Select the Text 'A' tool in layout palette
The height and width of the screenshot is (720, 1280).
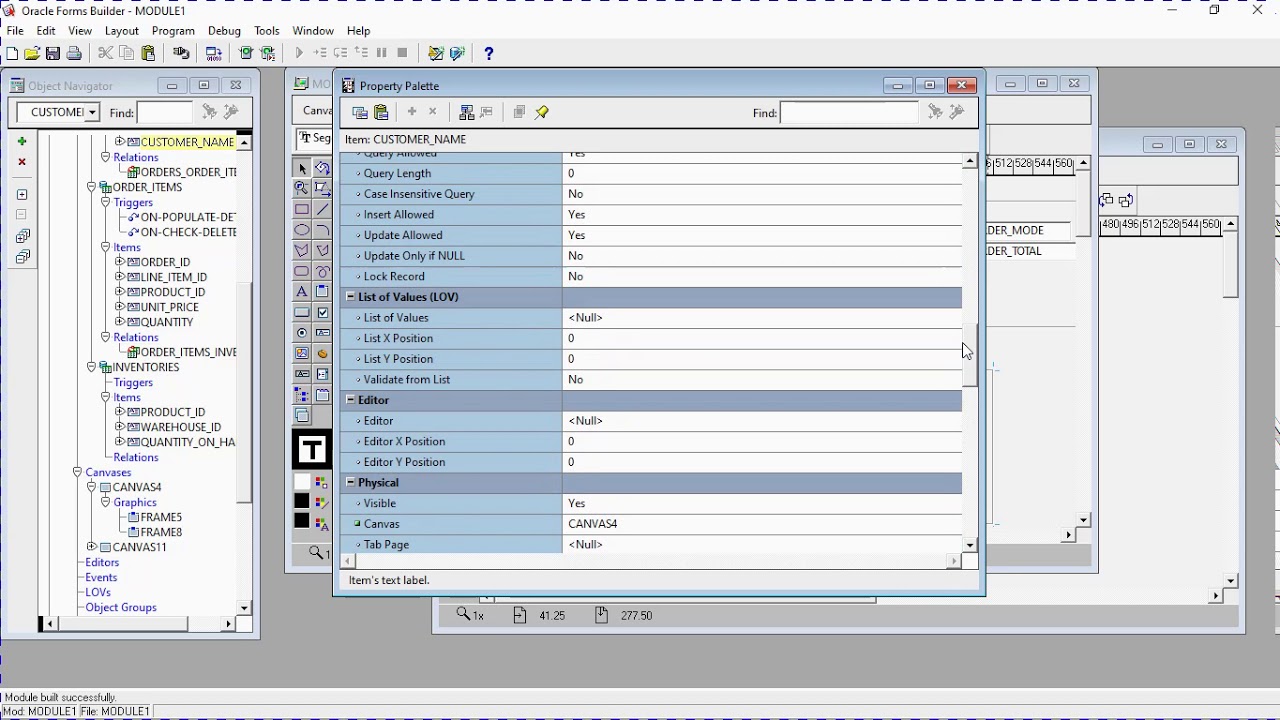tap(302, 291)
